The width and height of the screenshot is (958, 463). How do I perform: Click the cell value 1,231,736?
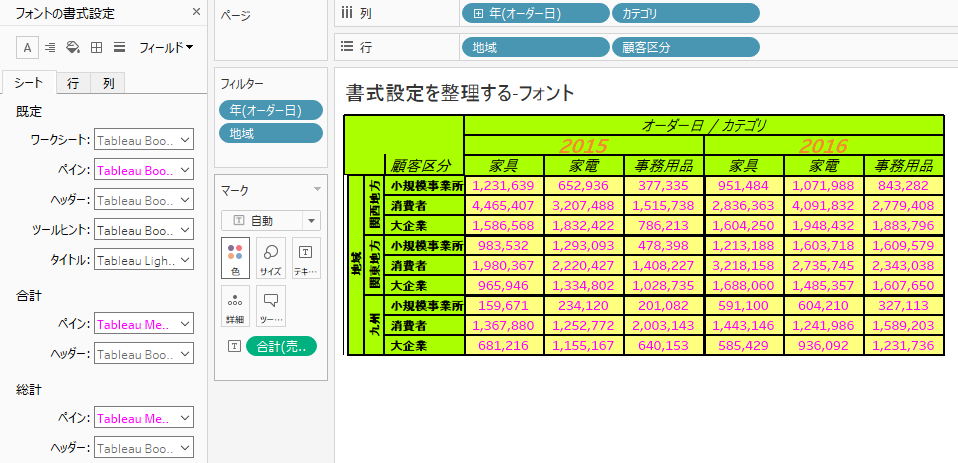coord(904,346)
